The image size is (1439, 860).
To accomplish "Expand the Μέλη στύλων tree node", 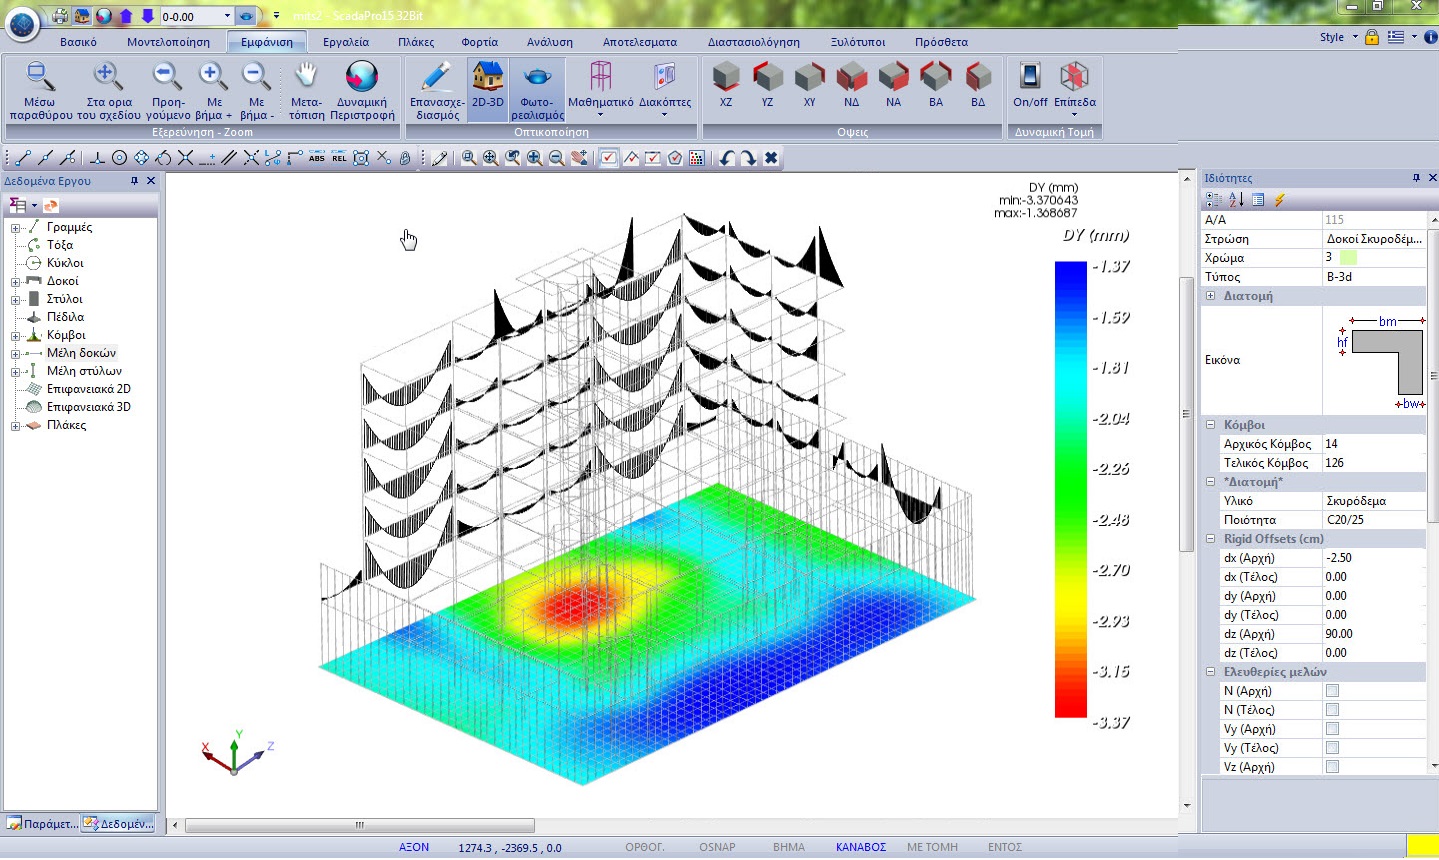I will tap(15, 372).
